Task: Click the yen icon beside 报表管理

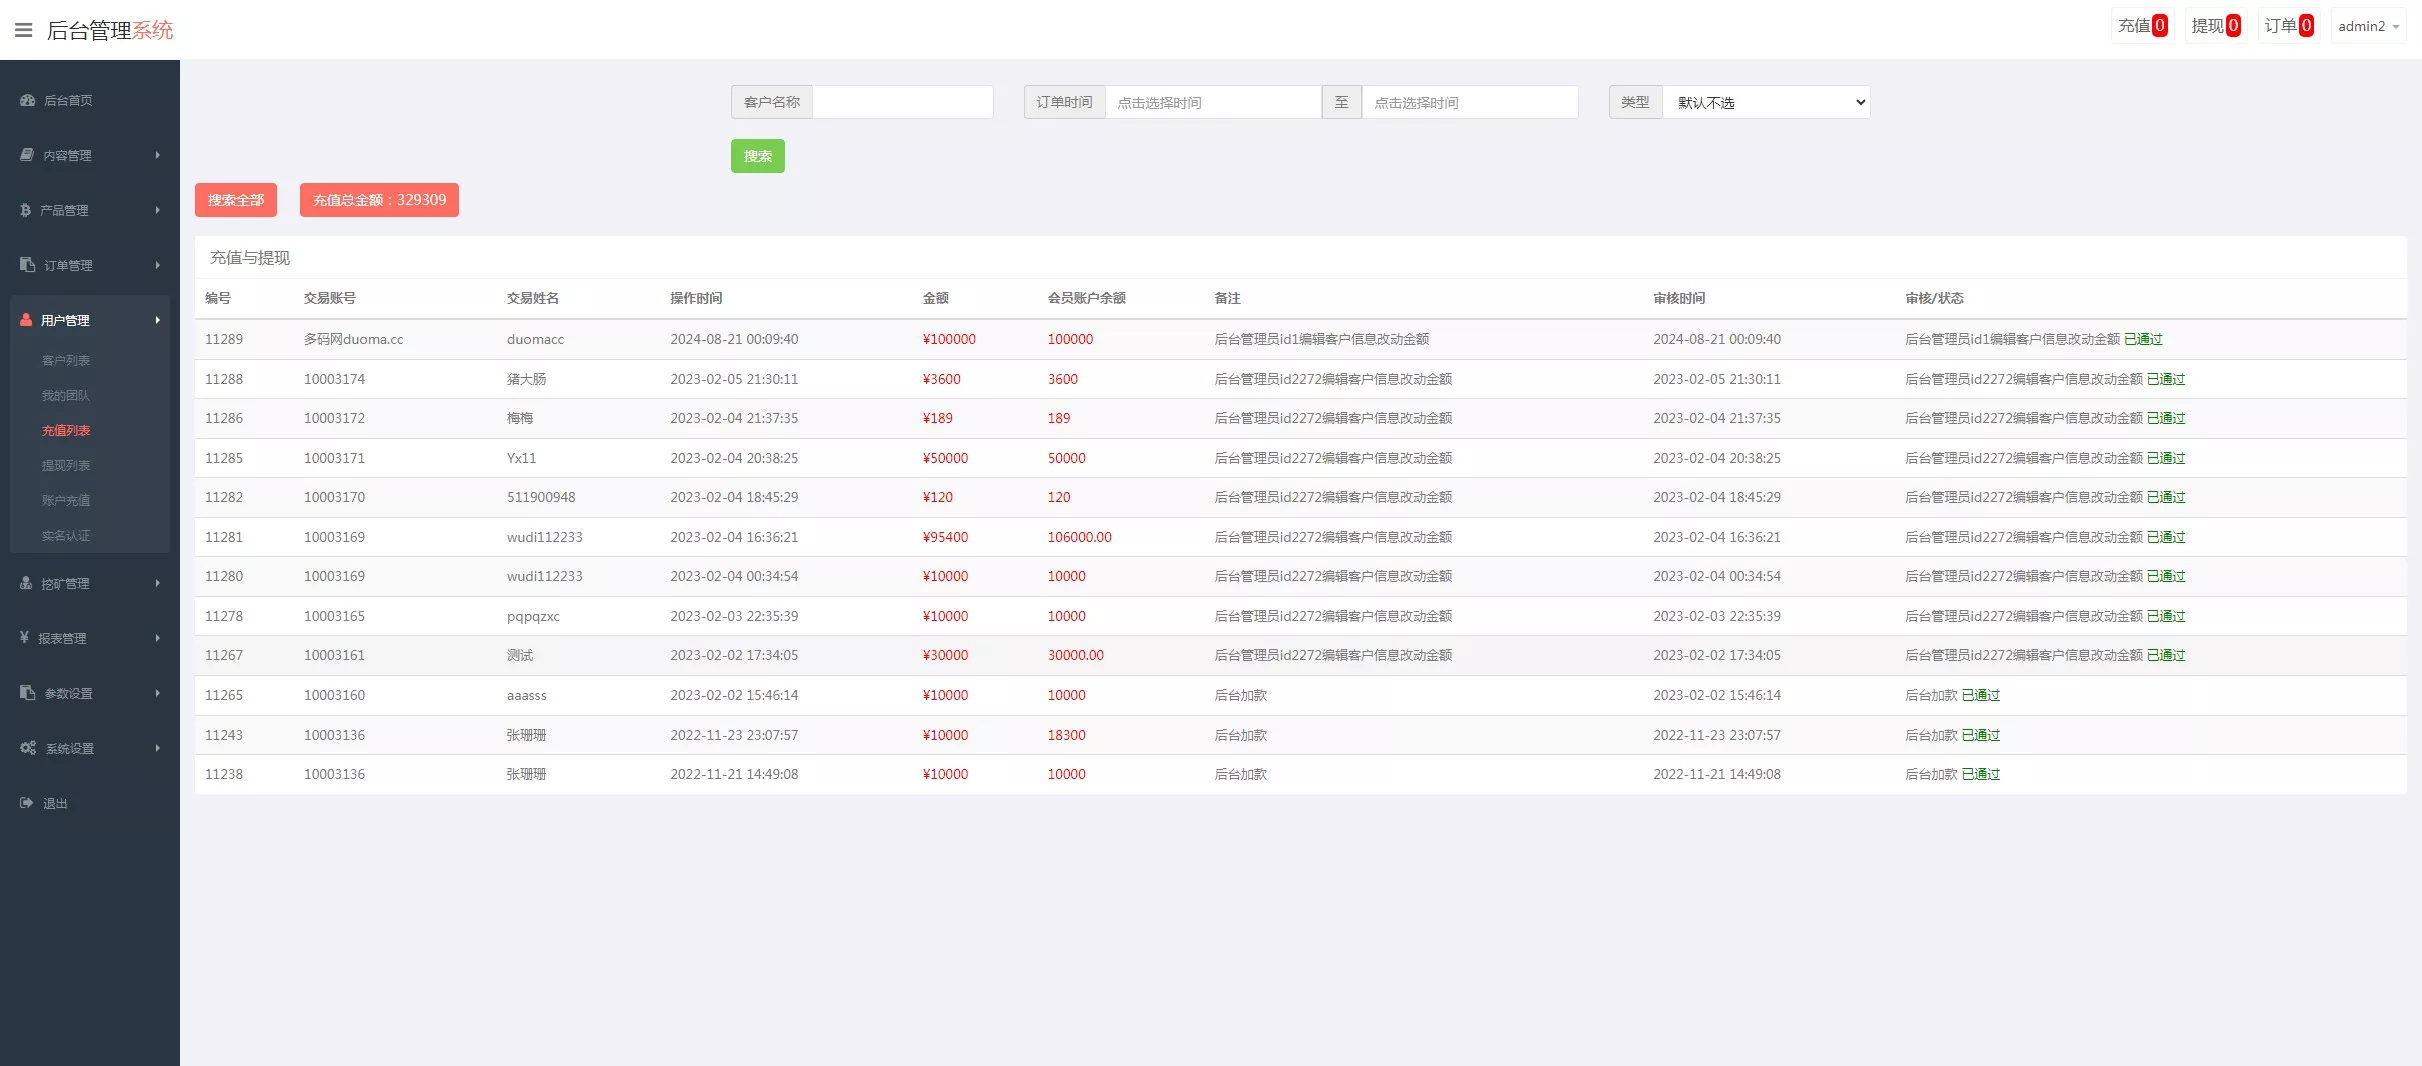Action: pyautogui.click(x=24, y=638)
